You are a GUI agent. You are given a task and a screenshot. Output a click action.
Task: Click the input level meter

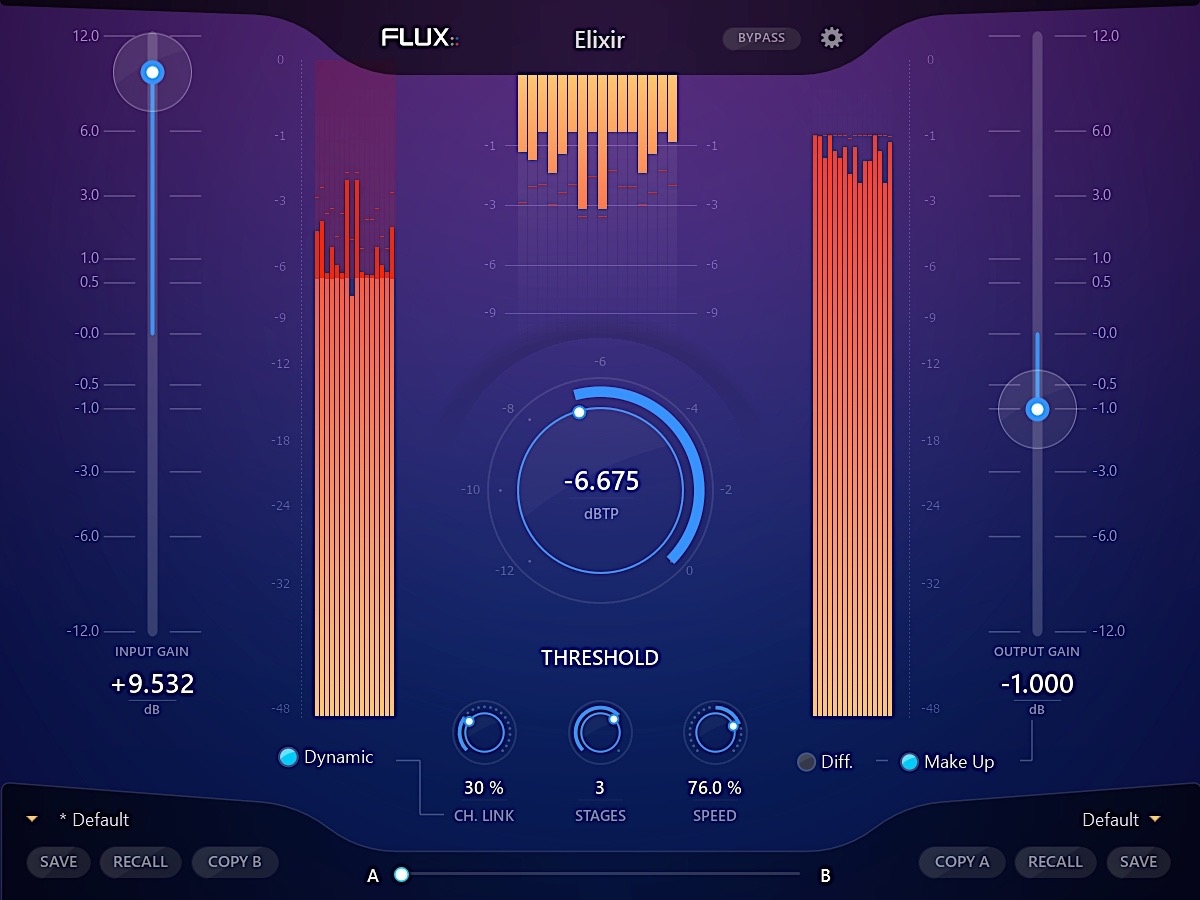point(355,388)
